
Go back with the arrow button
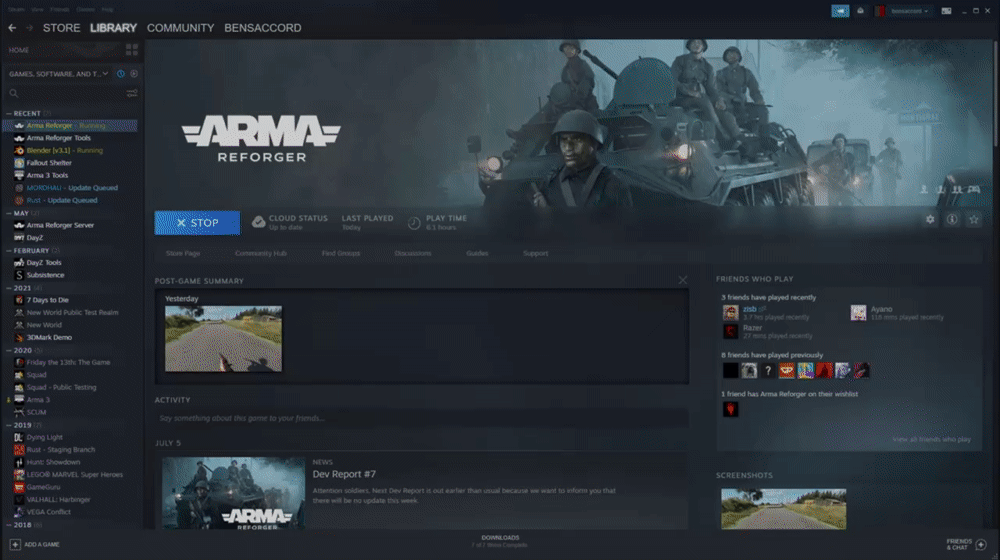click(x=12, y=28)
